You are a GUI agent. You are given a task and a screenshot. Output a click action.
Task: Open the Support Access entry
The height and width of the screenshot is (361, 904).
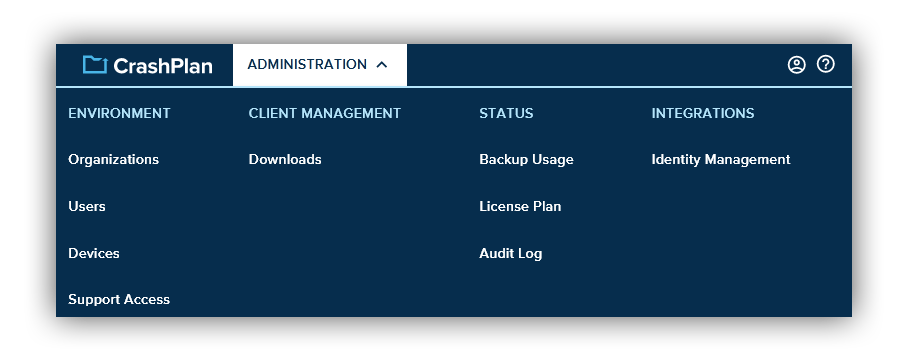119,299
